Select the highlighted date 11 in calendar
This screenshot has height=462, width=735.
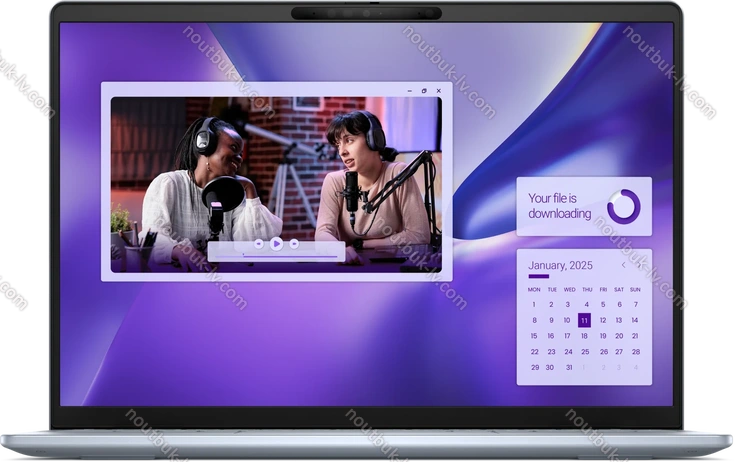[584, 320]
